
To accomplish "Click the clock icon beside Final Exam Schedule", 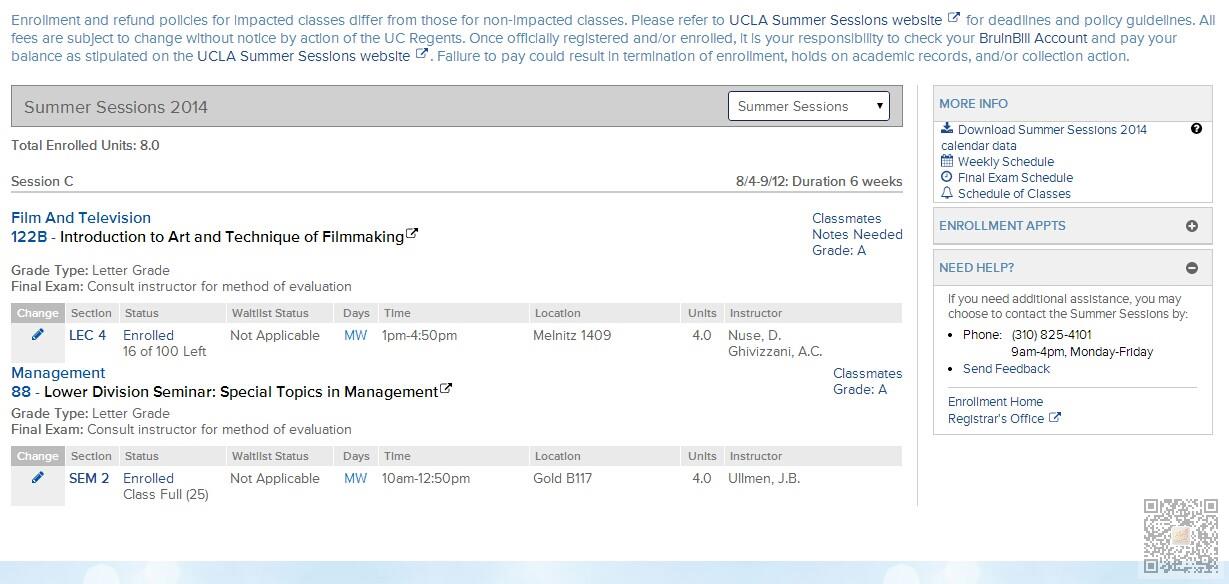I will pos(947,177).
